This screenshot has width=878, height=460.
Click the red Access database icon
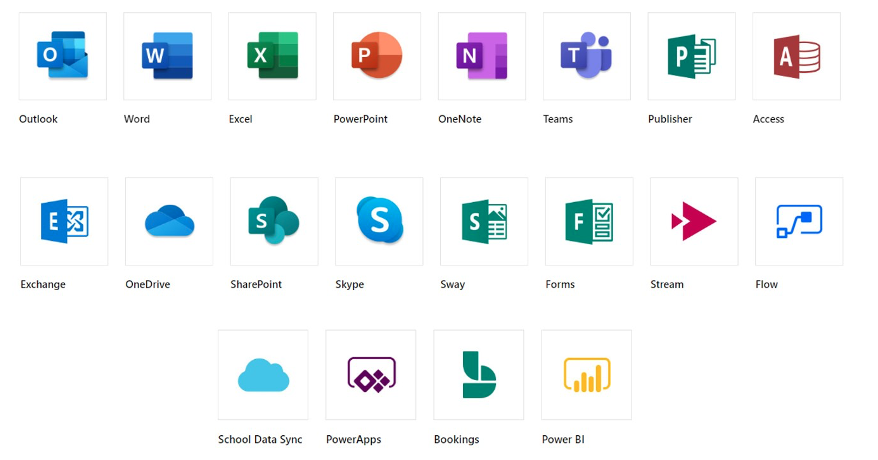pos(796,56)
